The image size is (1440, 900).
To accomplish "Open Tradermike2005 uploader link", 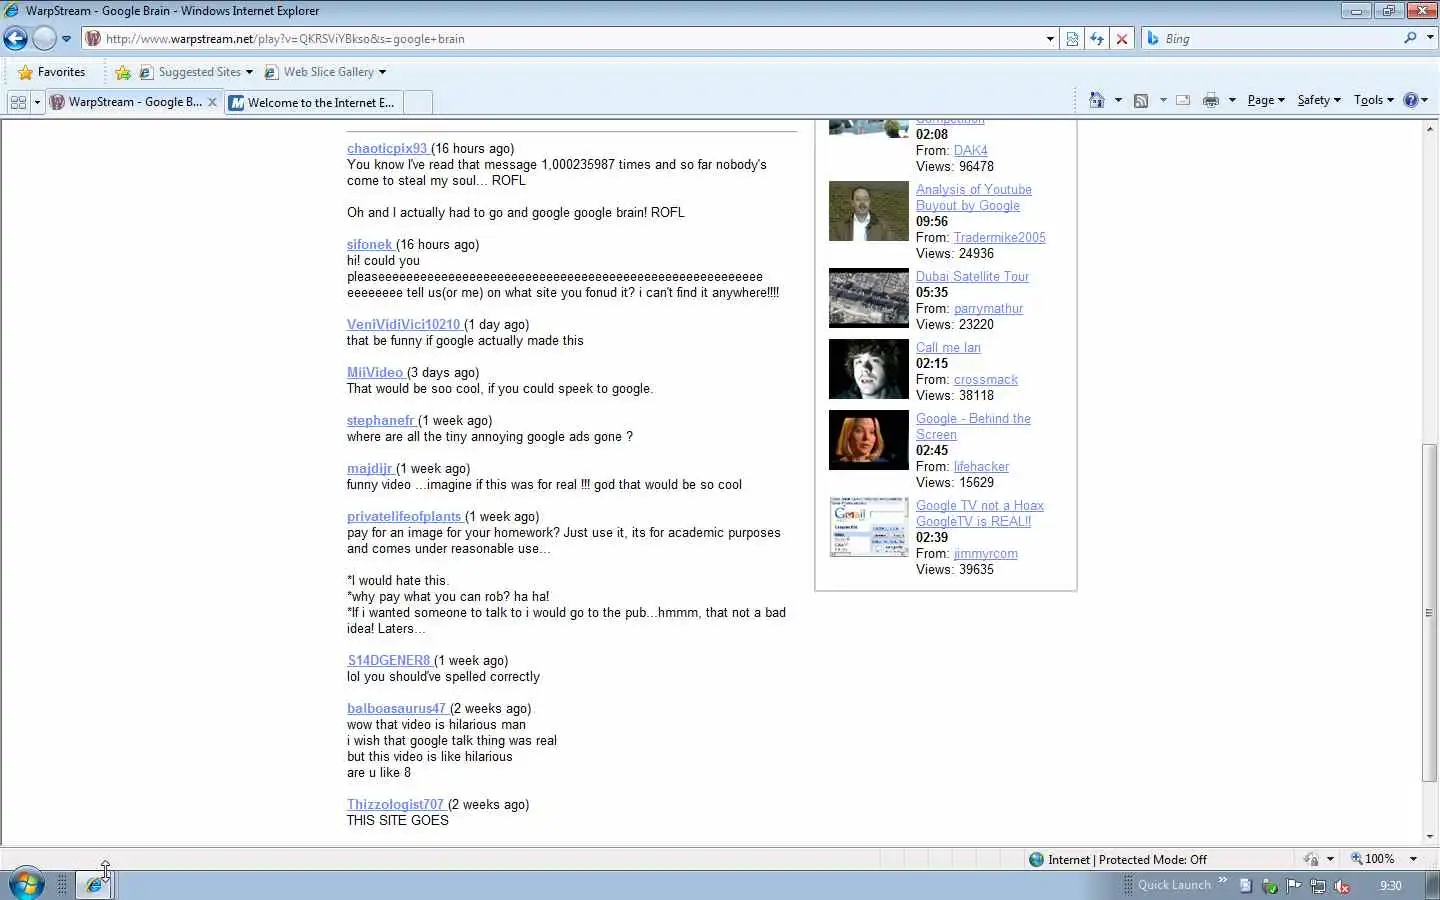I will click(999, 237).
